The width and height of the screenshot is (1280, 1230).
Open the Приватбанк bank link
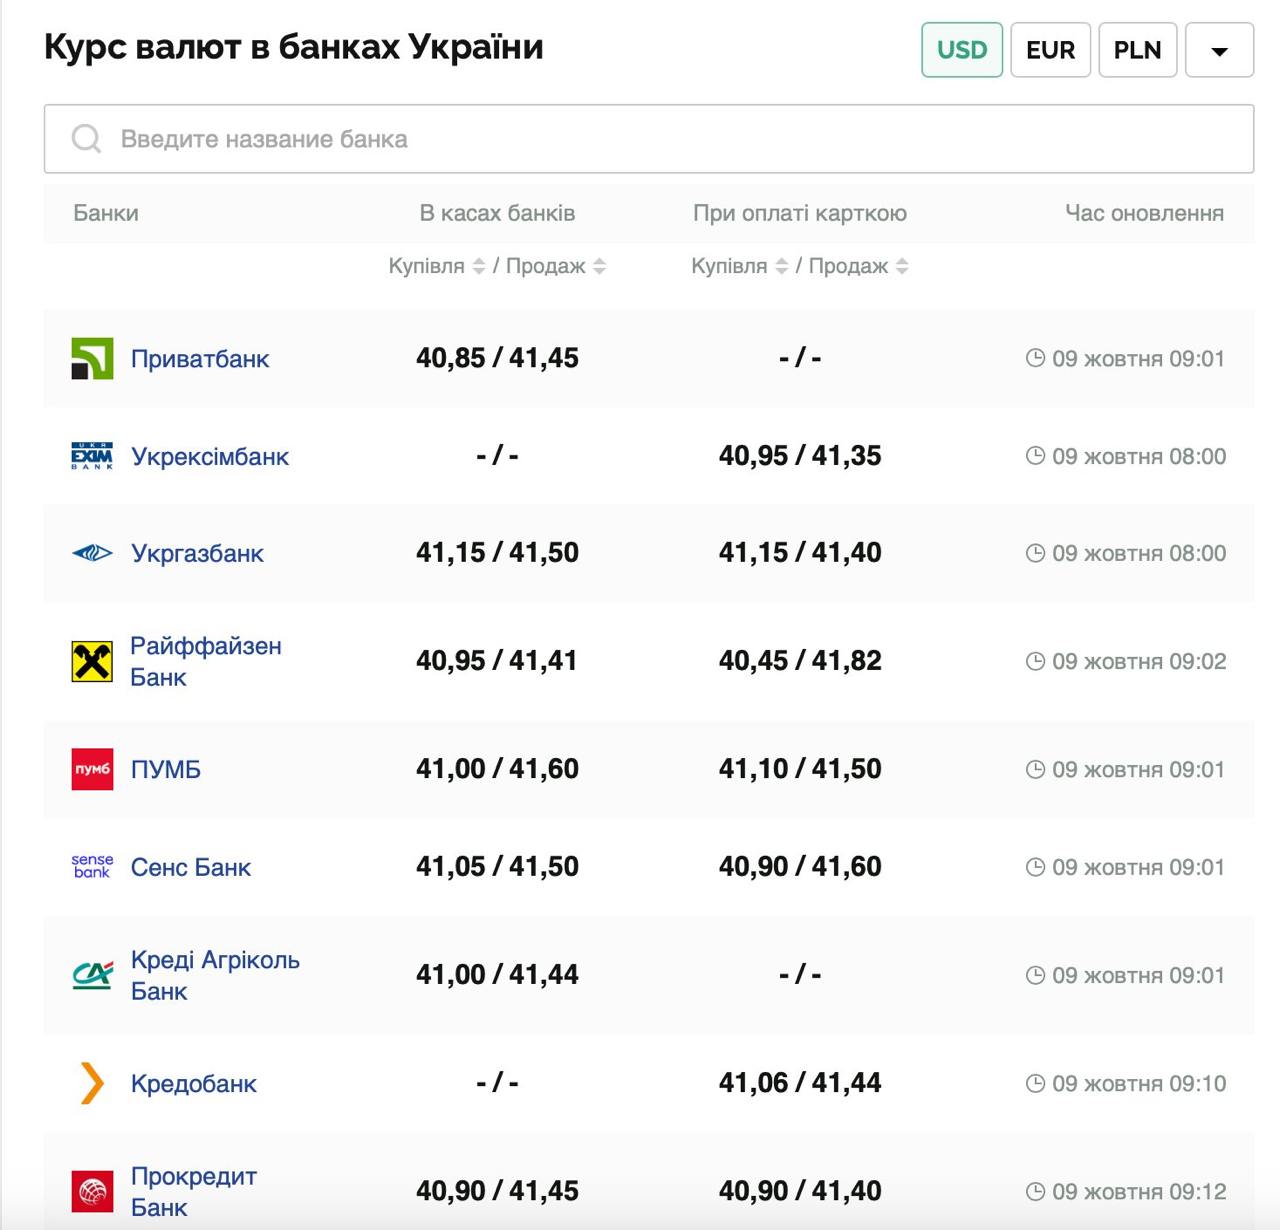pyautogui.click(x=200, y=358)
